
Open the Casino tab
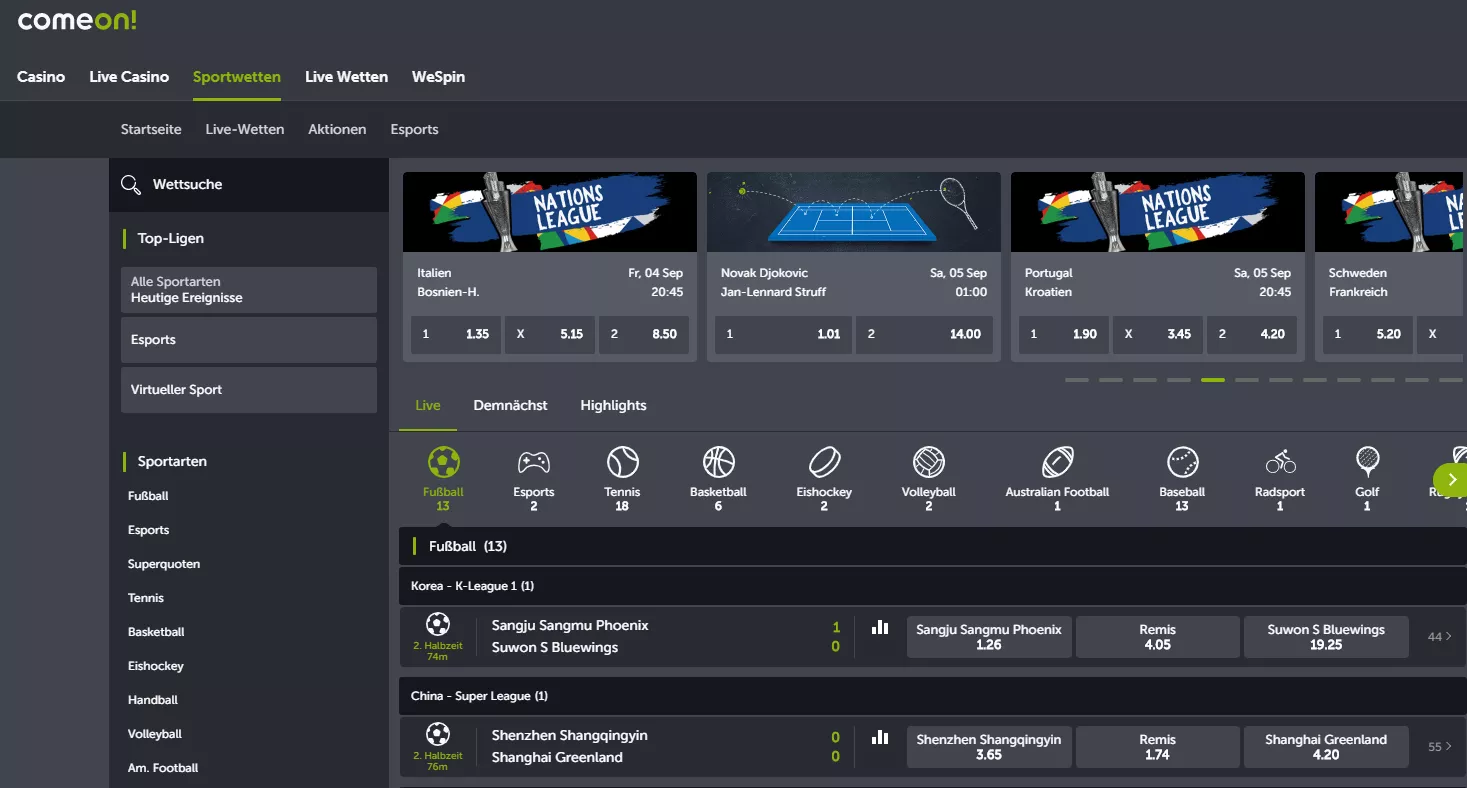pyautogui.click(x=41, y=77)
